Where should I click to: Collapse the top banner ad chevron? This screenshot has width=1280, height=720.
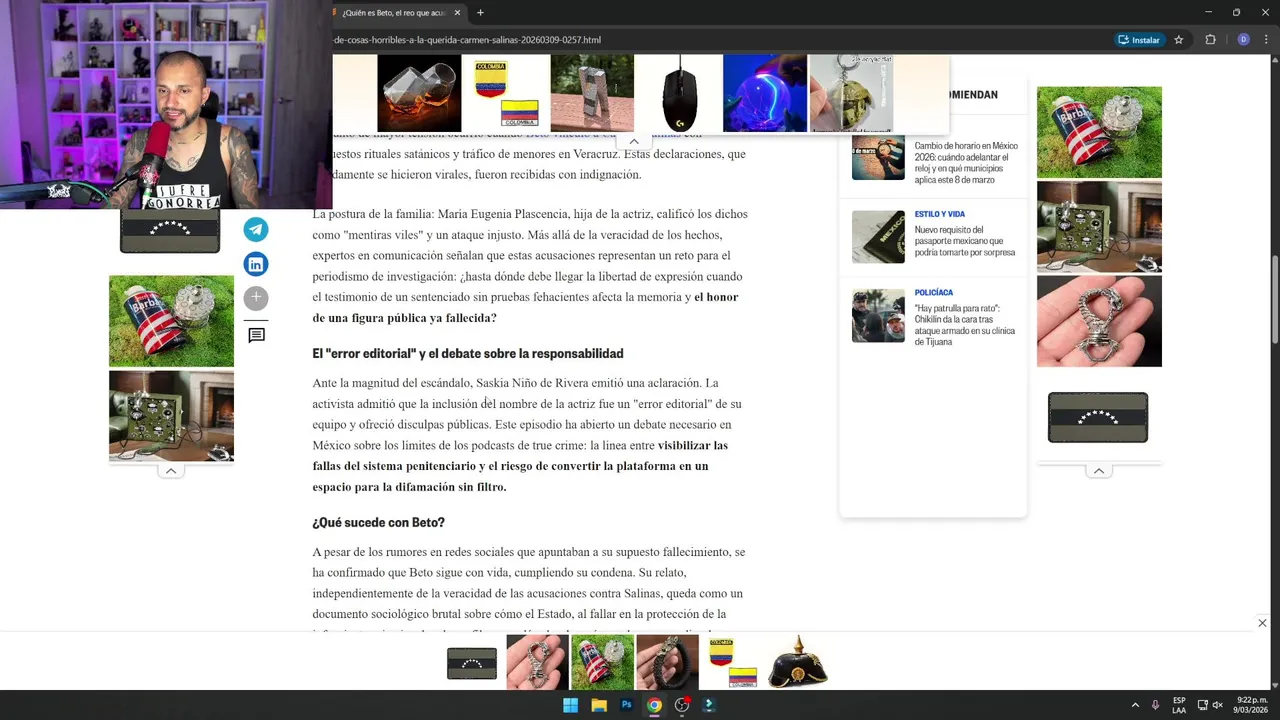[x=634, y=141]
